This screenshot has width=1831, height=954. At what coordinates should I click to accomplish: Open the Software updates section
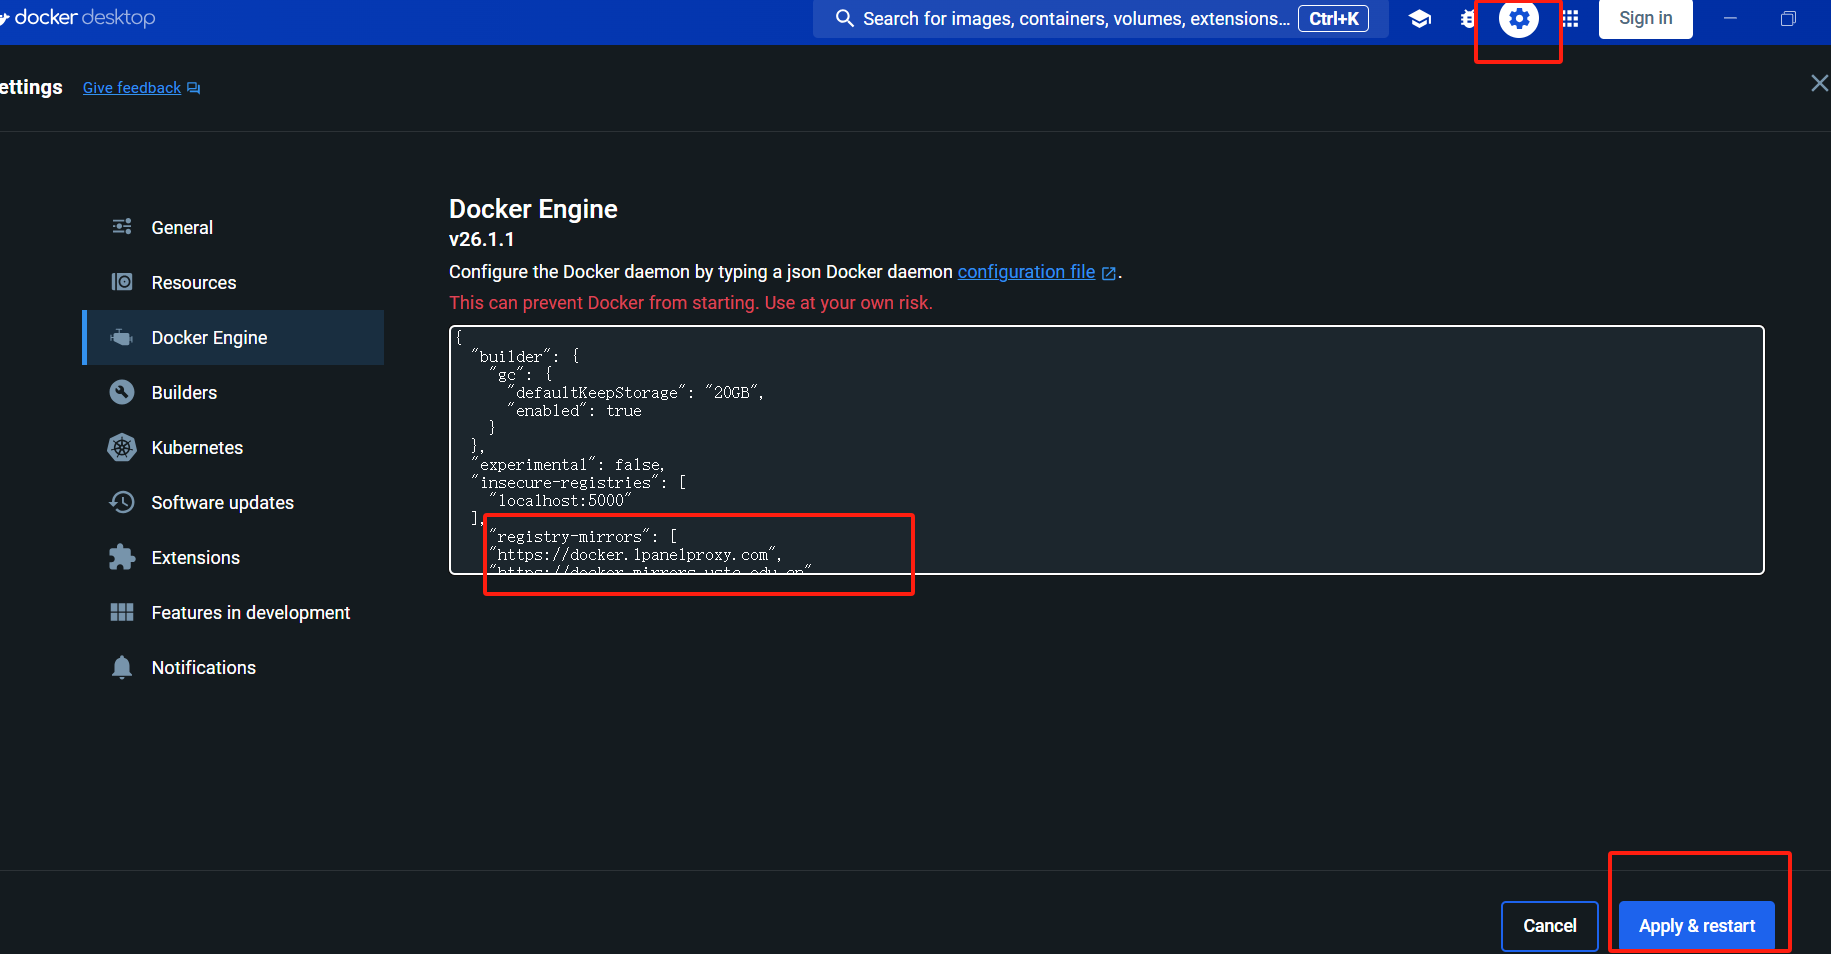click(233, 502)
